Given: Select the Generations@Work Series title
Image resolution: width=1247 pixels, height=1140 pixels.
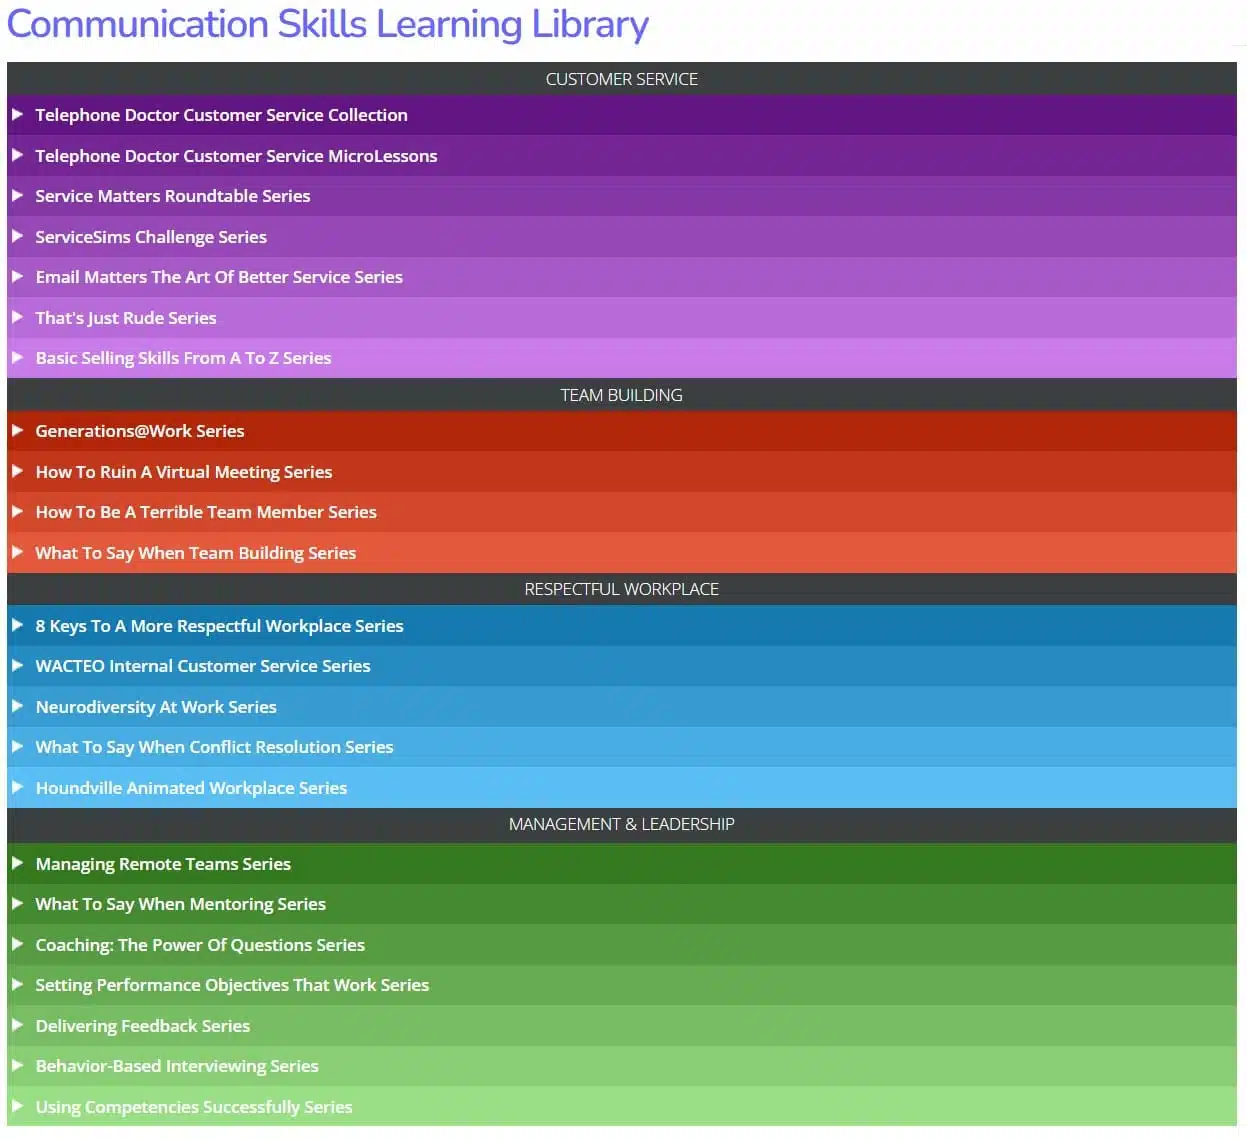Looking at the screenshot, I should 140,431.
